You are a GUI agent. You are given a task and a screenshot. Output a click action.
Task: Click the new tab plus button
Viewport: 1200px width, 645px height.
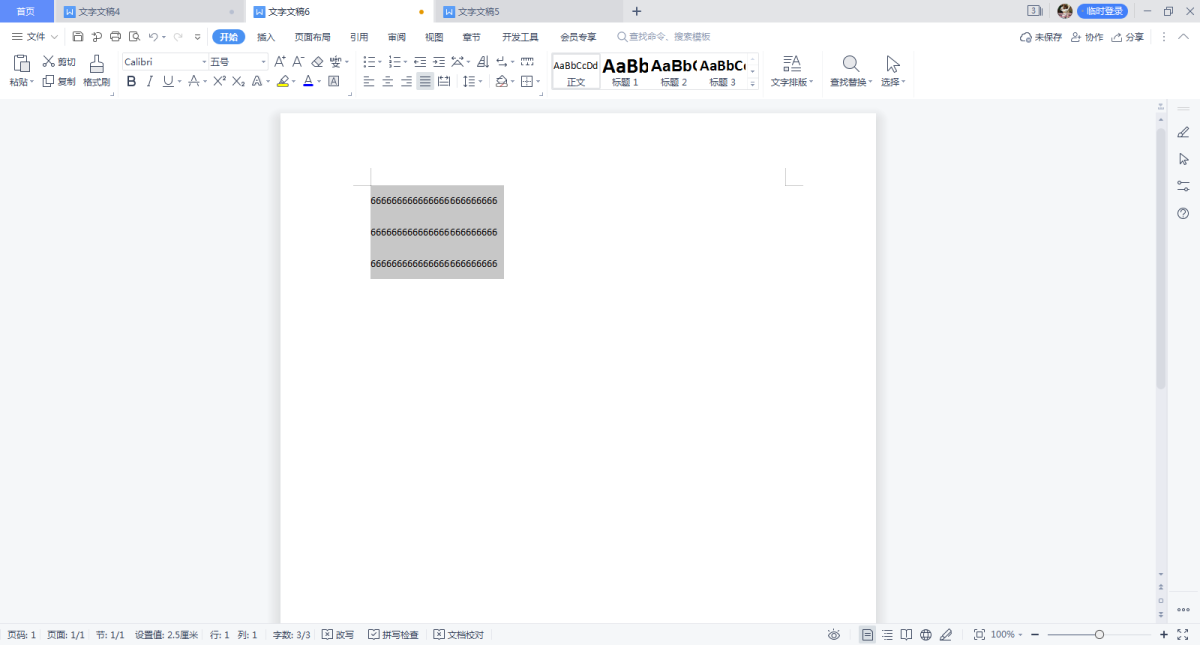pos(637,11)
